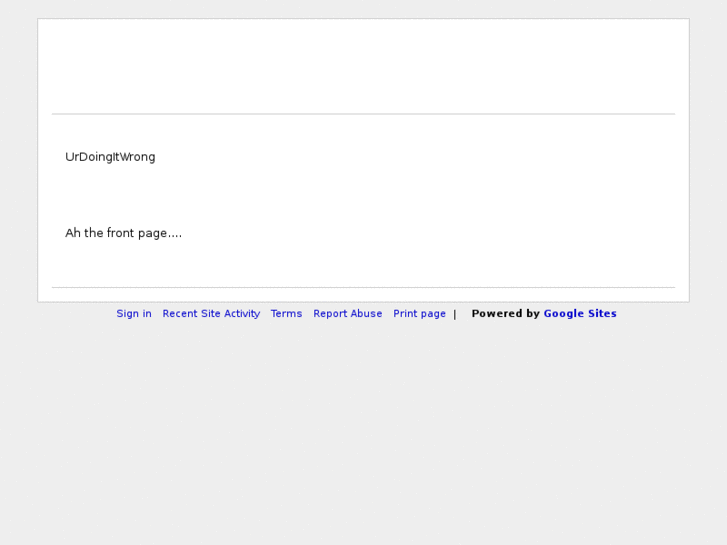
Task: Click Report Abuse in the footer
Action: [x=347, y=314]
